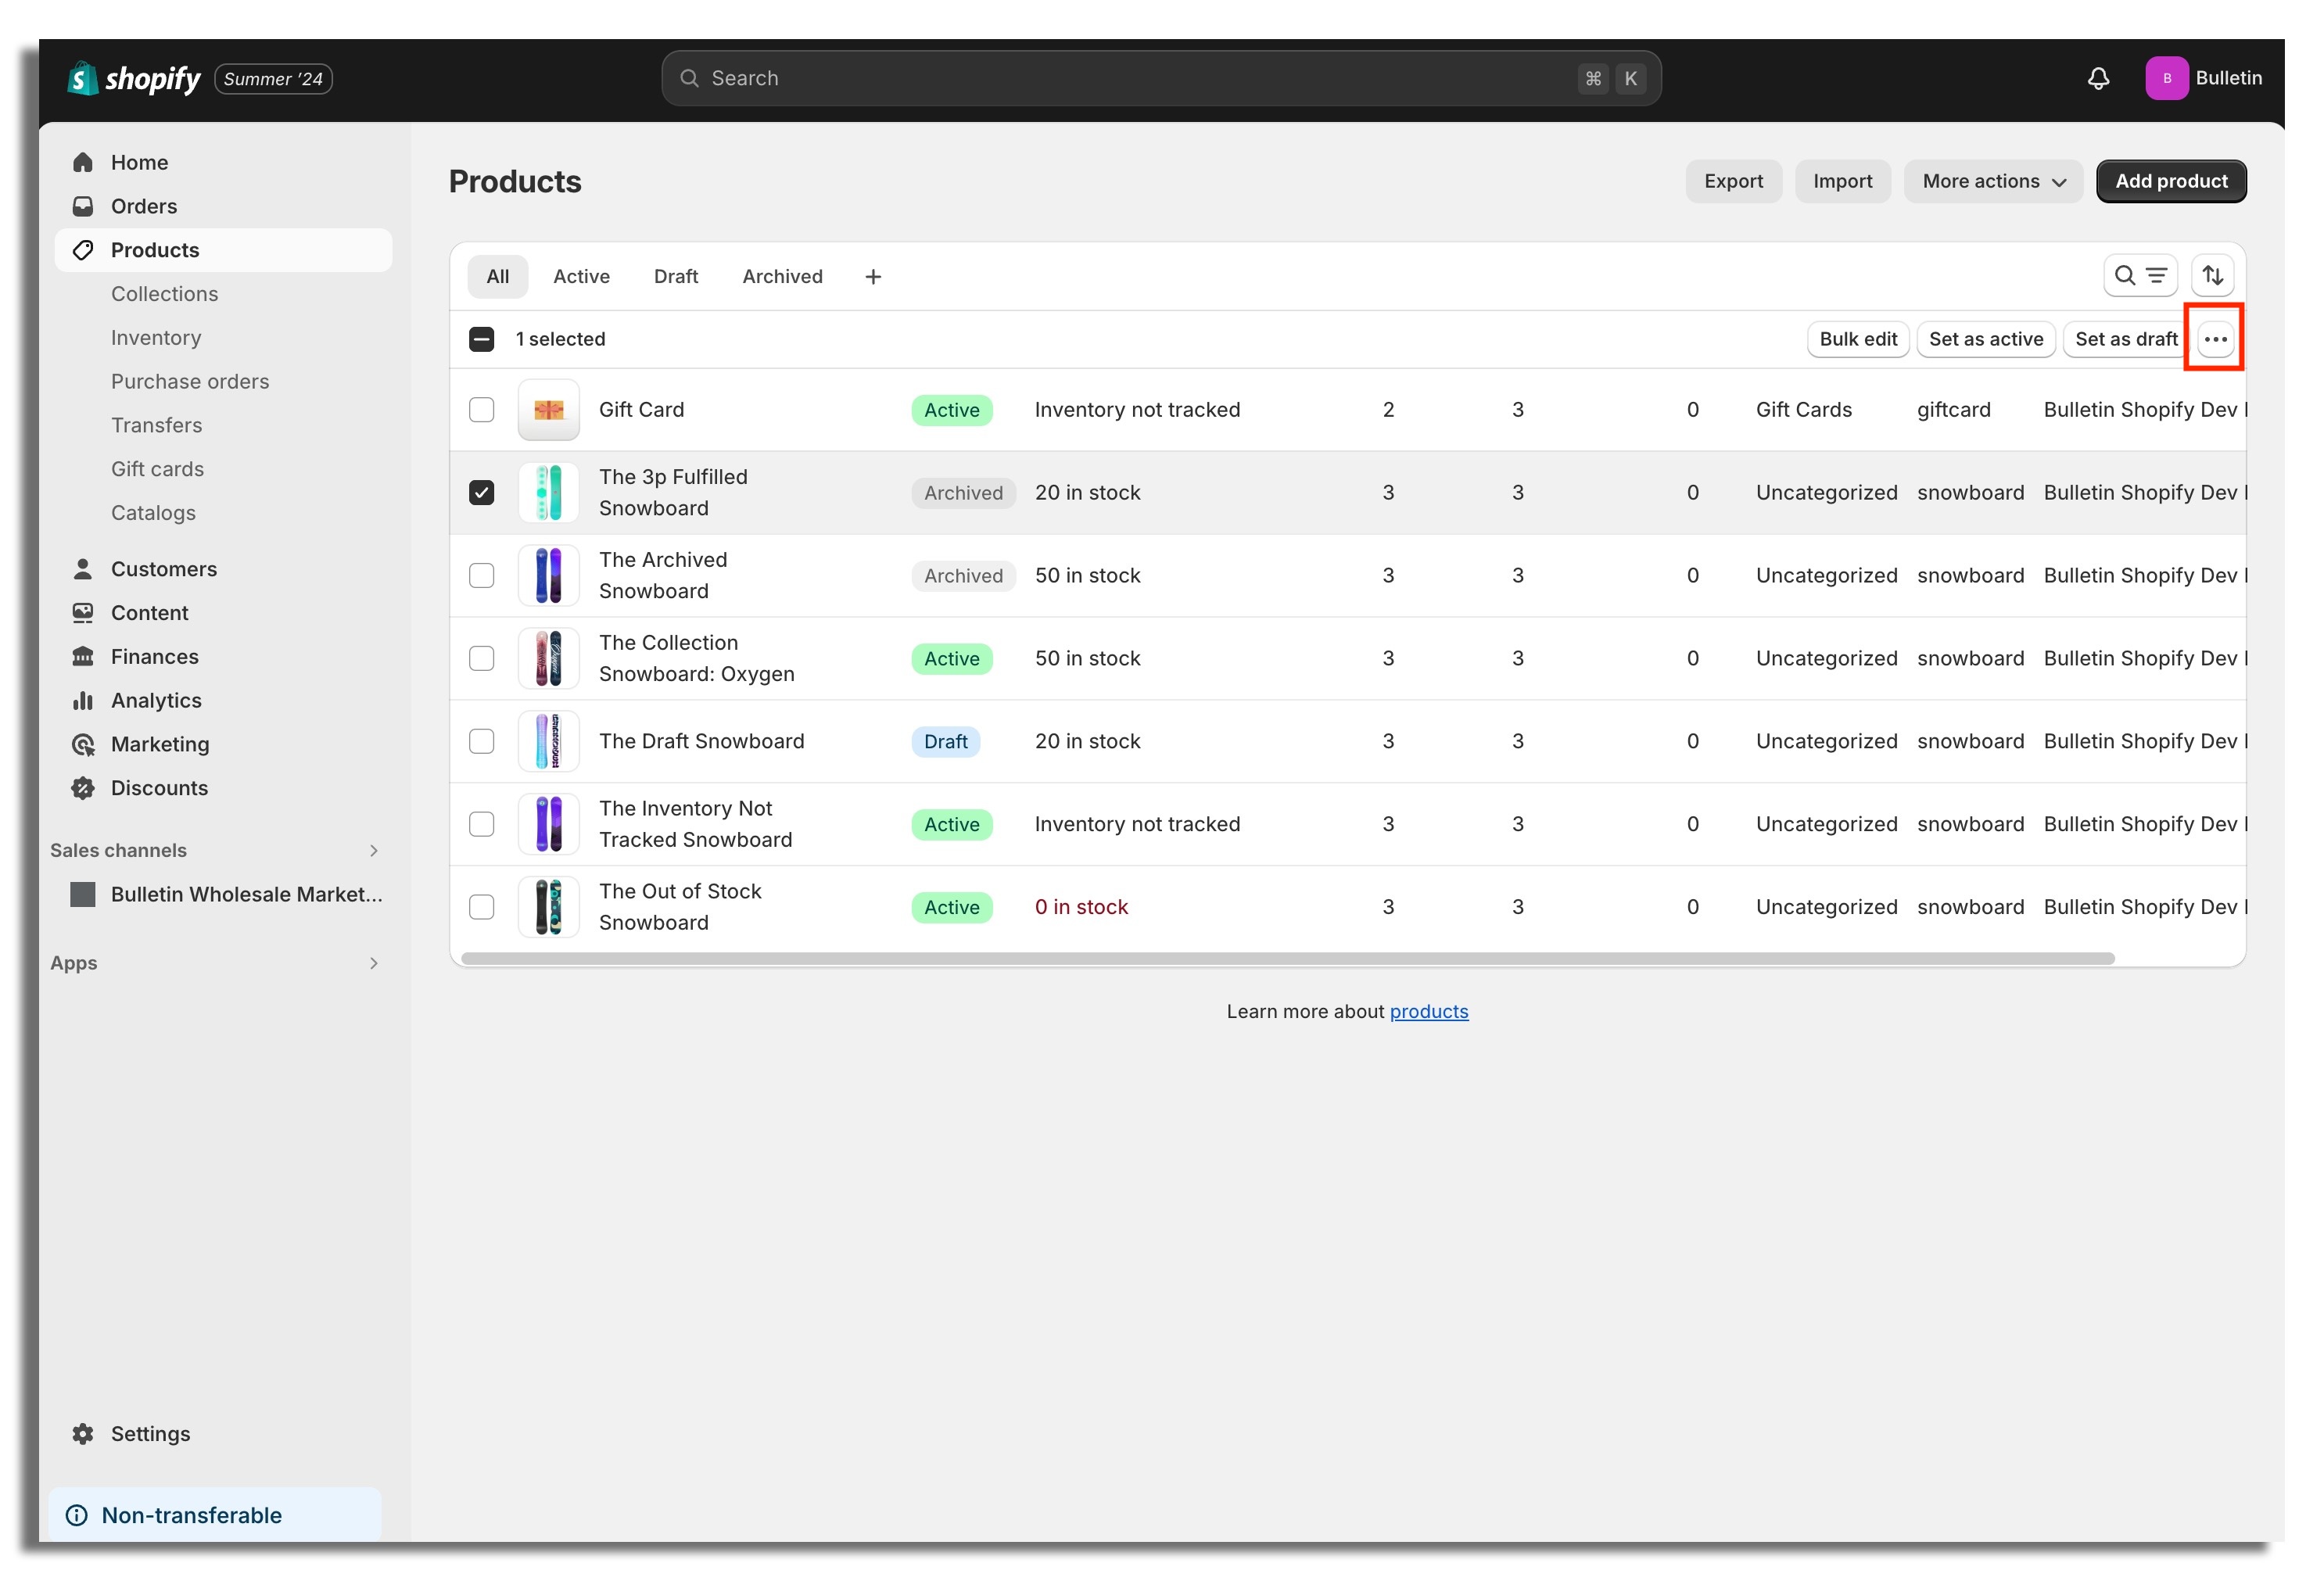Open Catalogs in the sidebar
The image size is (2324, 1581).
(153, 513)
